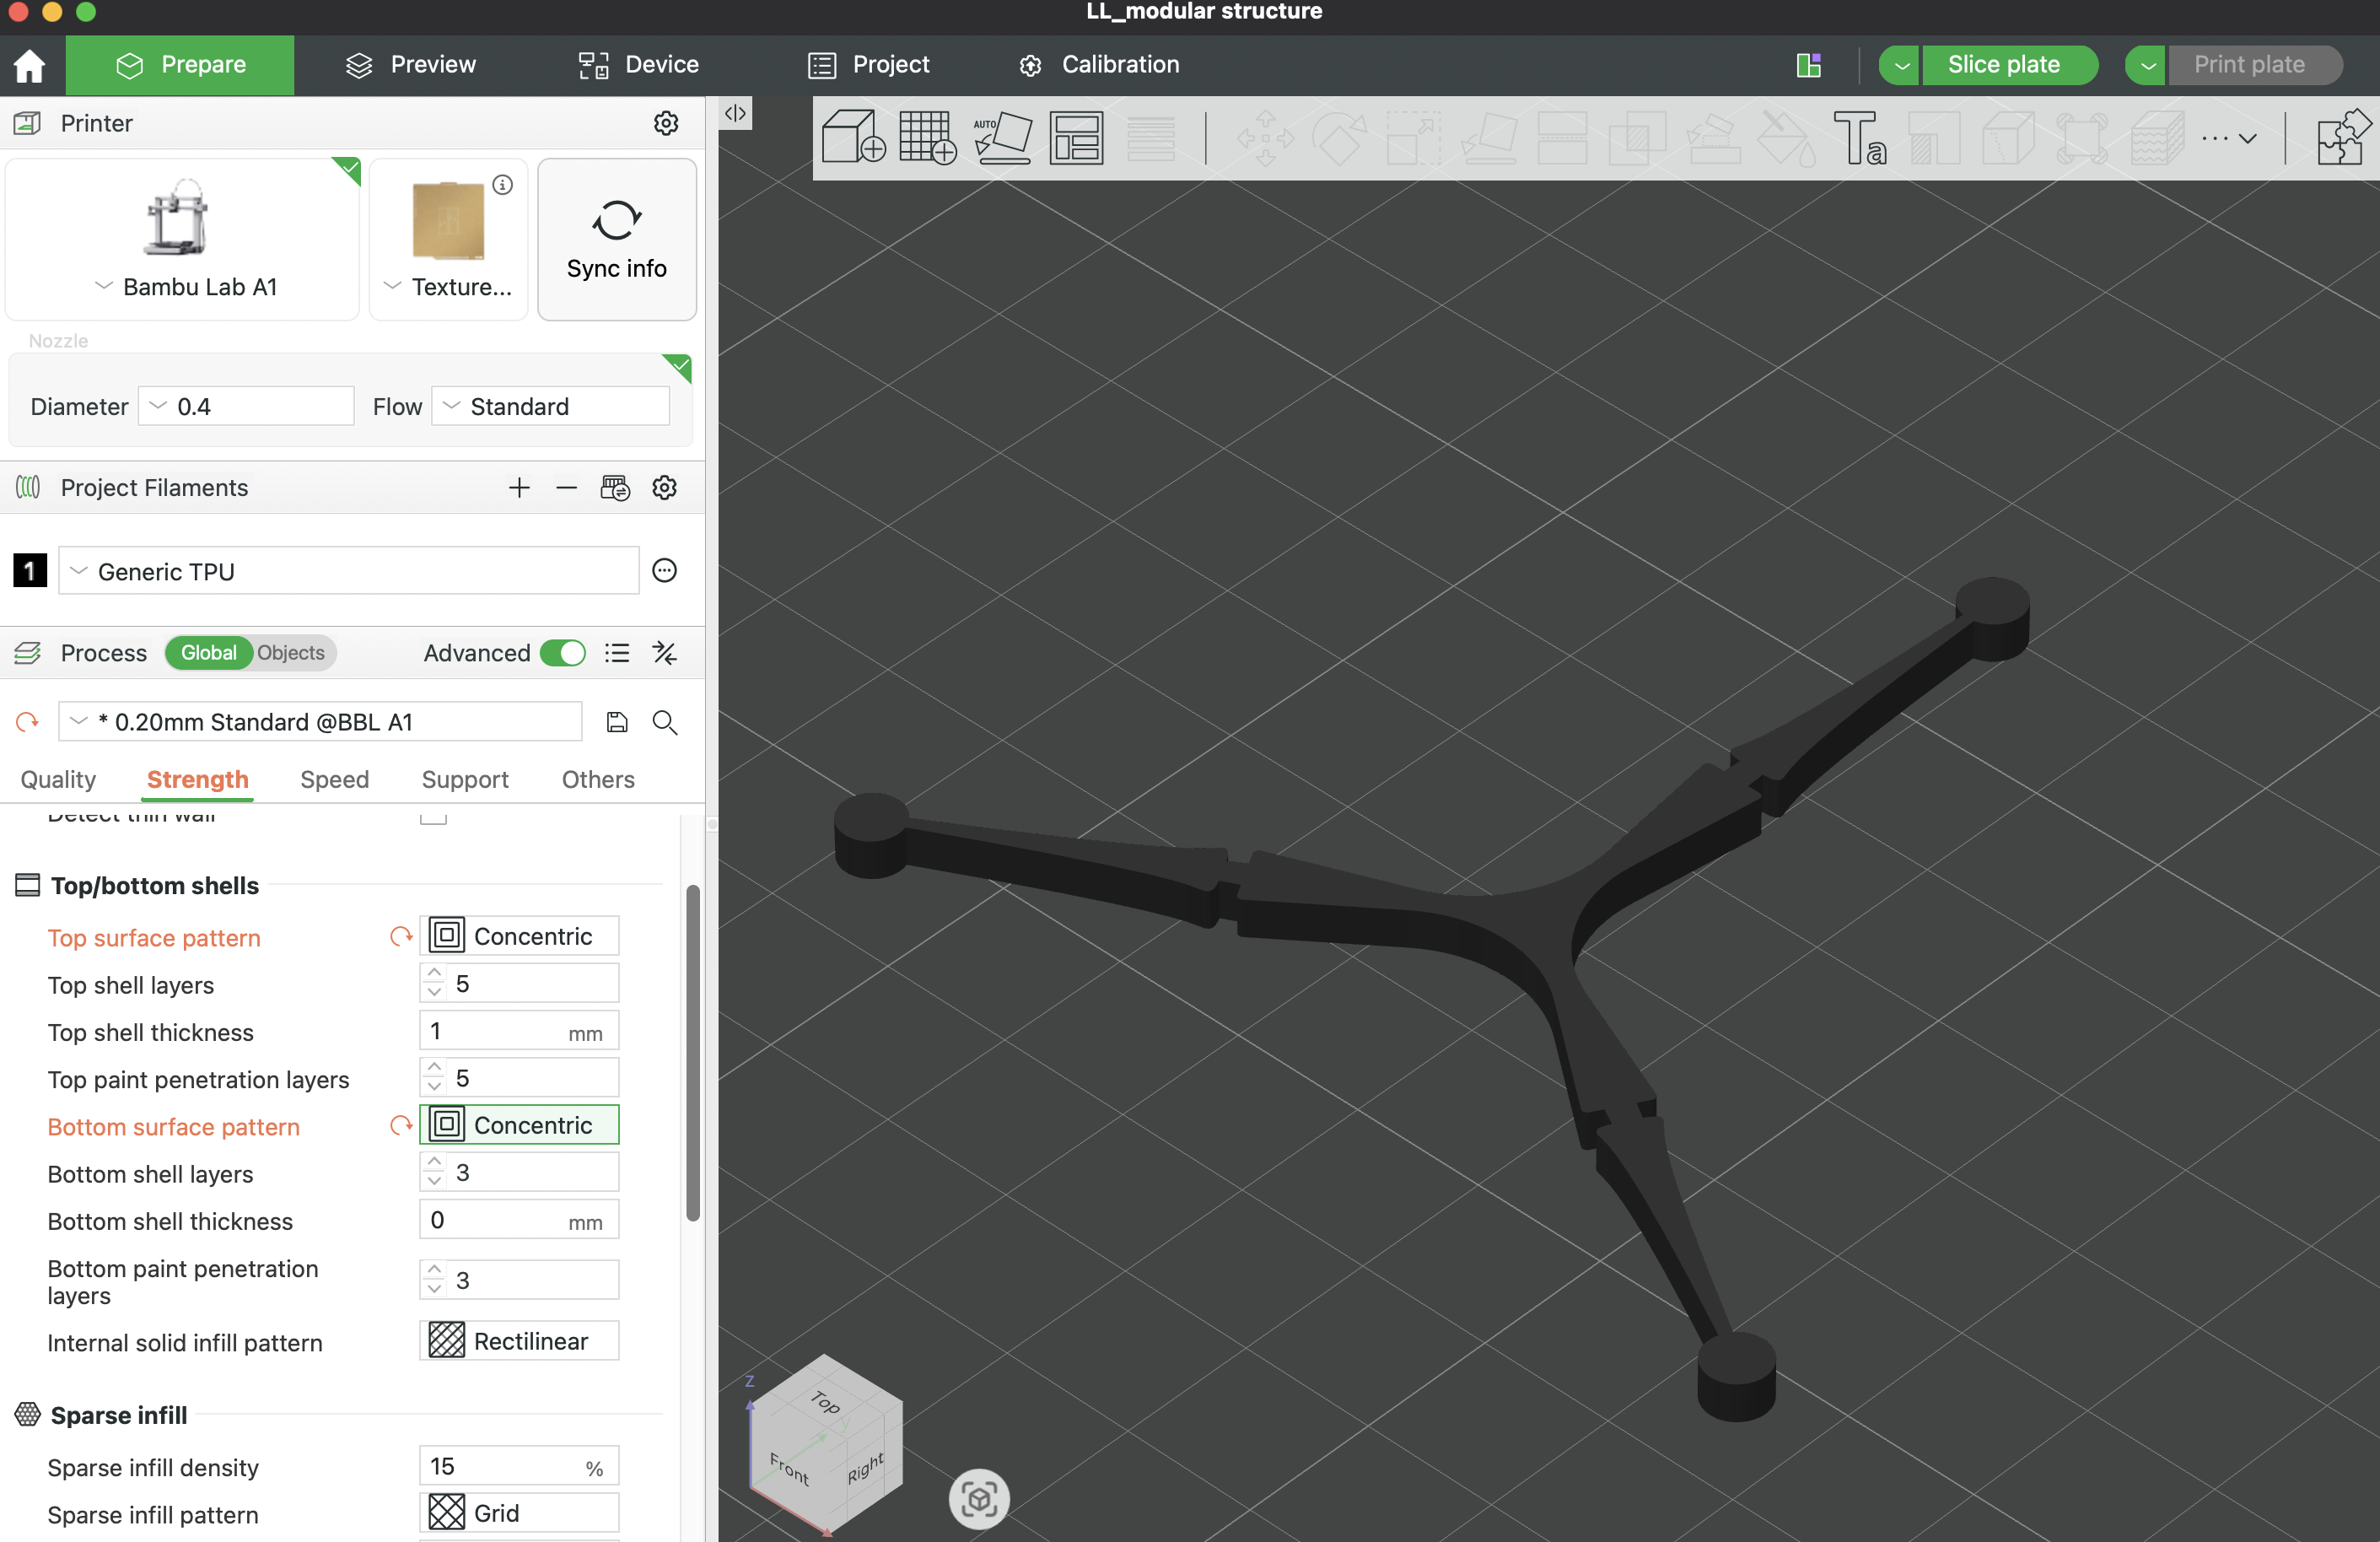Viewport: 2380px width, 1542px height.
Task: Click the home icon
Action: pyautogui.click(x=30, y=65)
